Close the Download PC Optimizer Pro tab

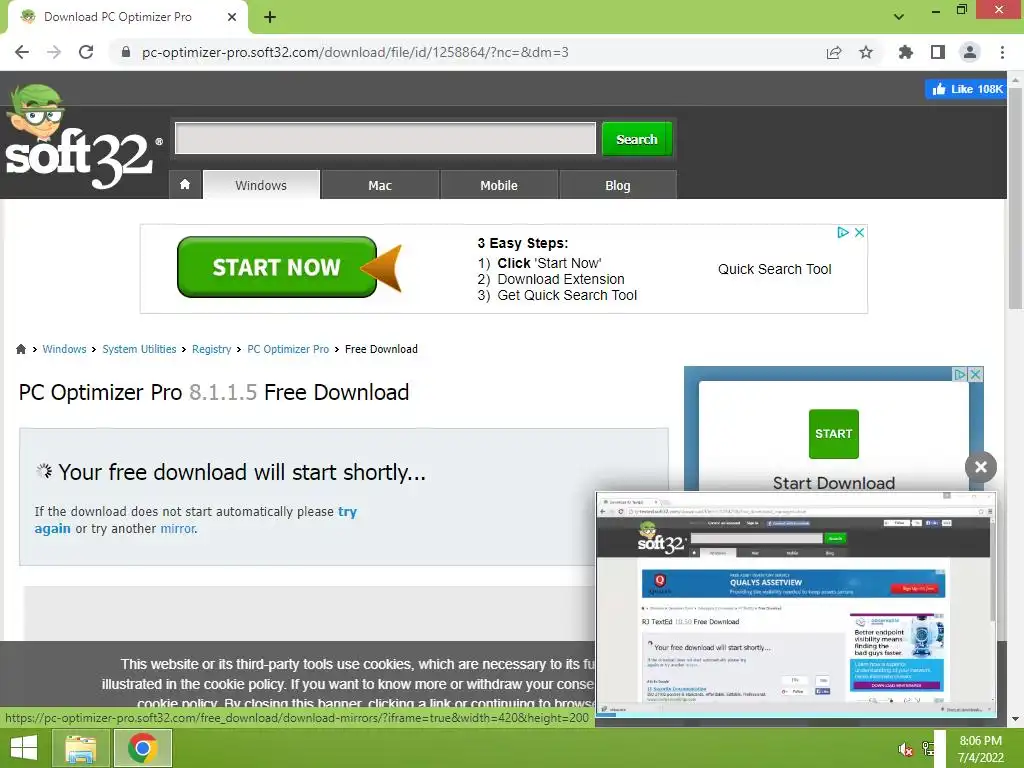coord(232,17)
